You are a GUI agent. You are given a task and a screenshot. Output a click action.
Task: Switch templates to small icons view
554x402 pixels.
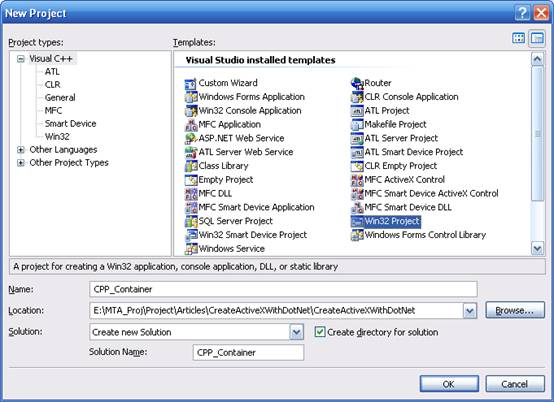pyautogui.click(x=537, y=38)
